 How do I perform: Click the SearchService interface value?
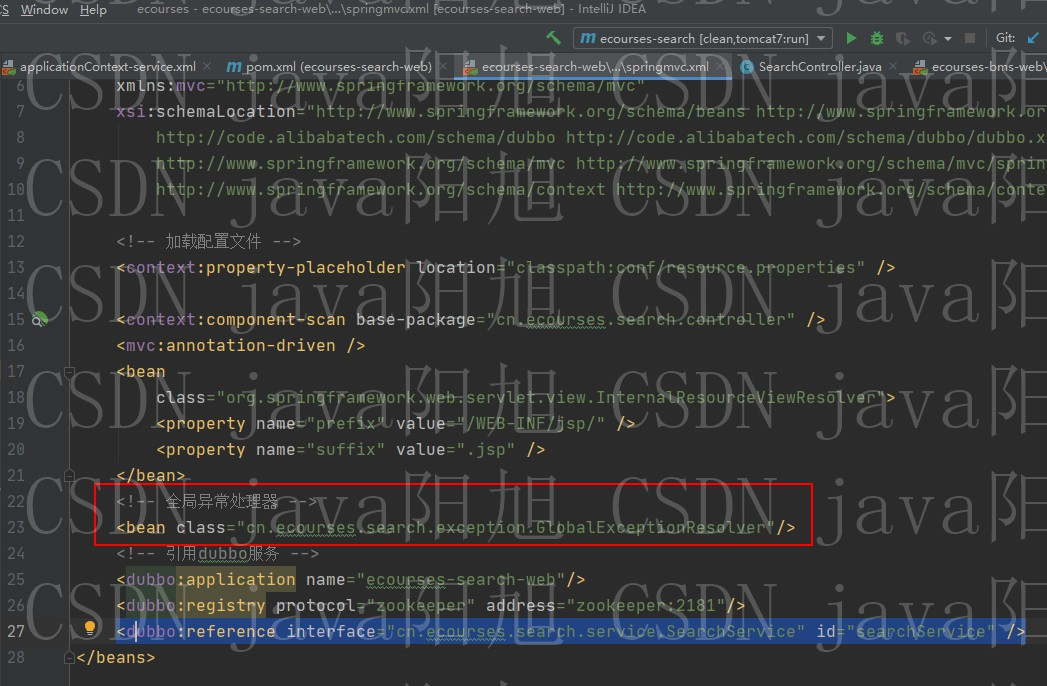pos(596,631)
